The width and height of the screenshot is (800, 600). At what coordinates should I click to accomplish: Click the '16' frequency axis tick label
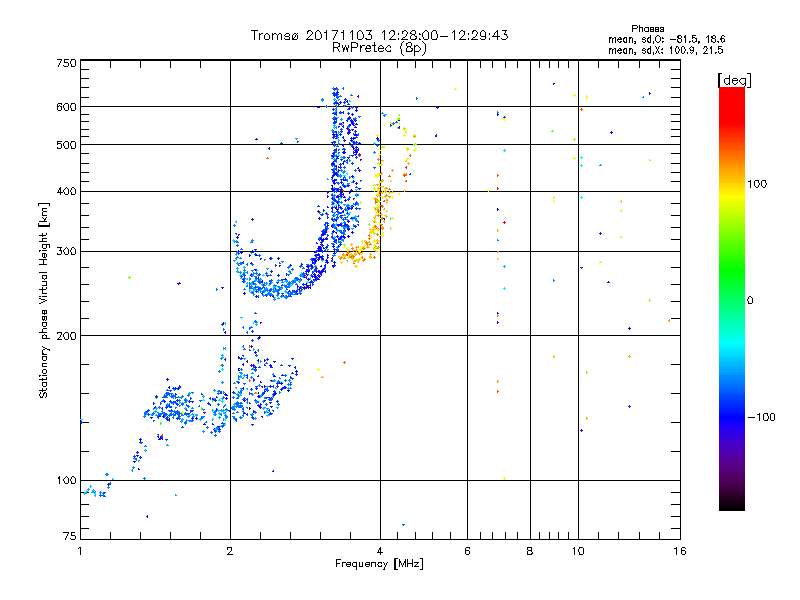(680, 551)
